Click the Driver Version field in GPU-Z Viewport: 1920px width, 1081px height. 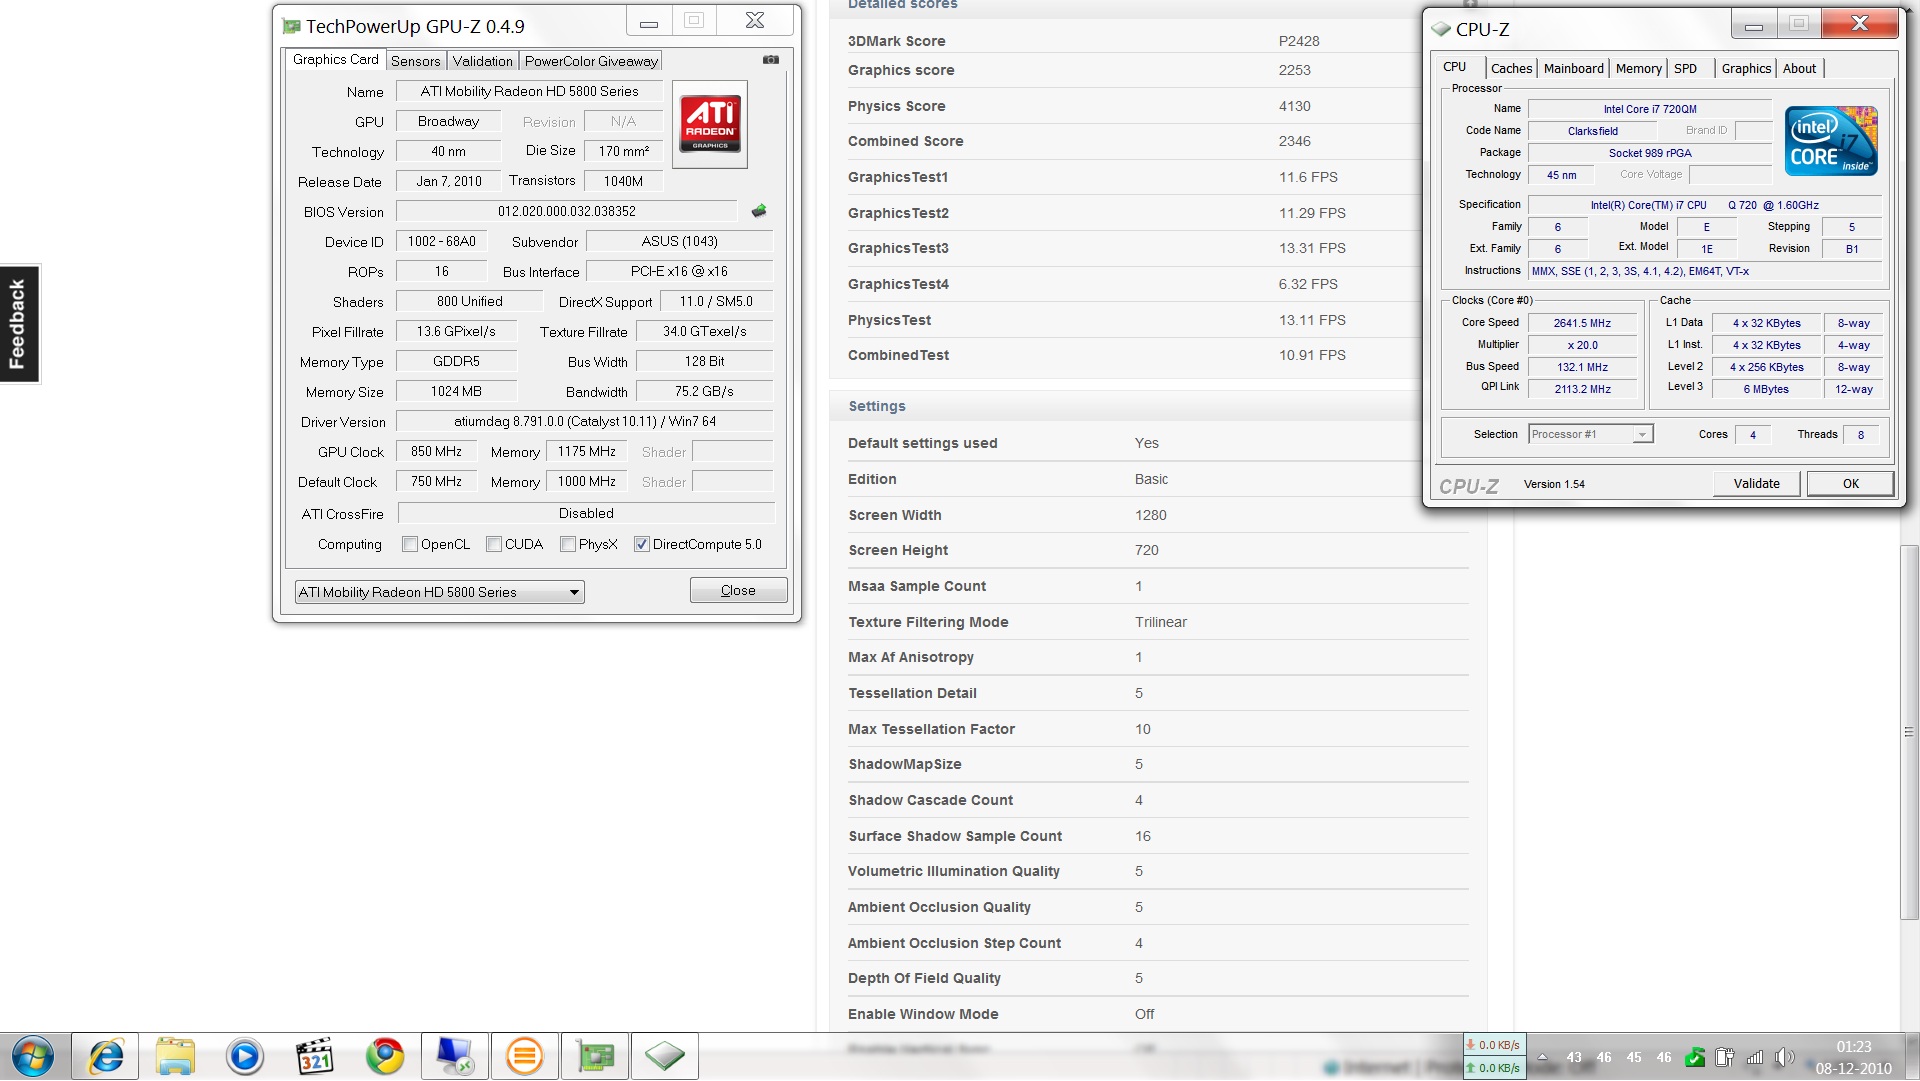click(x=585, y=421)
